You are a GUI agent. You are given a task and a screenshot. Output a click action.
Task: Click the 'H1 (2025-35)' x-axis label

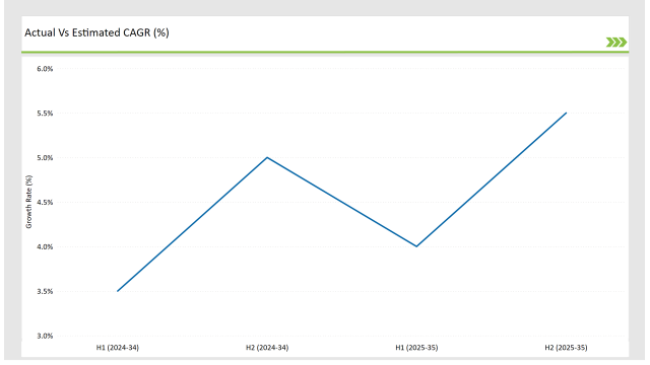point(417,348)
